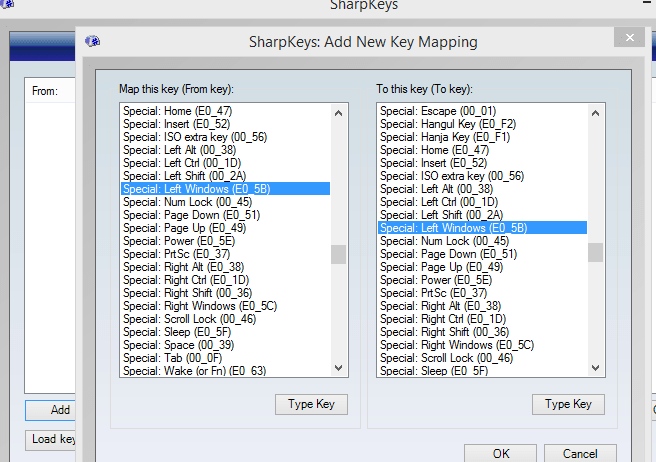Select Page Down (E0_51) in From key list
Viewport: 656px width, 462px height.
point(225,215)
